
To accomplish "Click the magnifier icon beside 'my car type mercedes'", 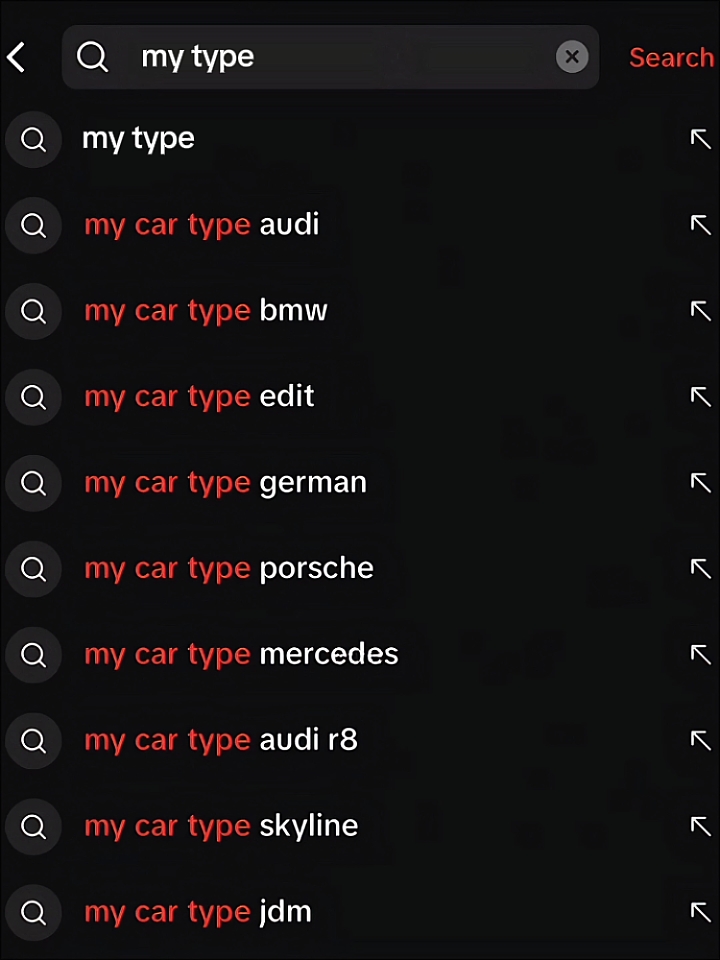I will [x=34, y=656].
